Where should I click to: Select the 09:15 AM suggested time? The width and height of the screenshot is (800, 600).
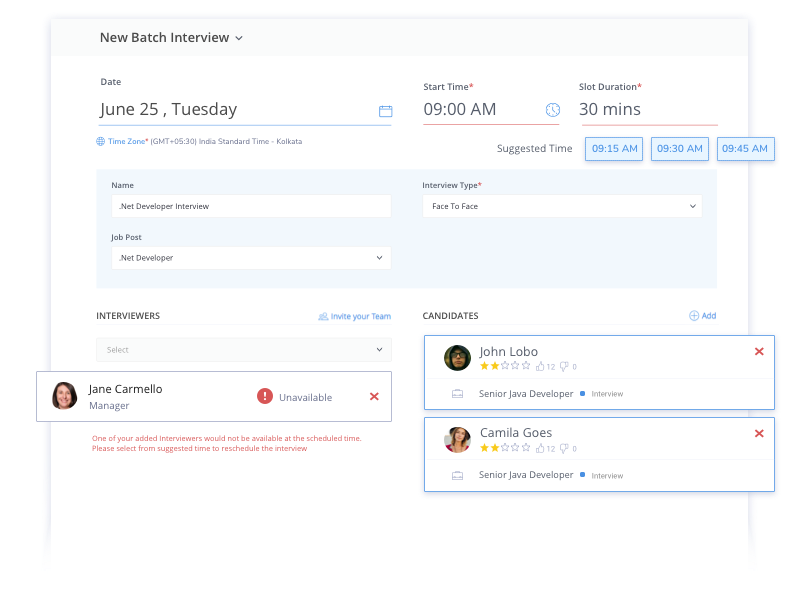coord(613,148)
